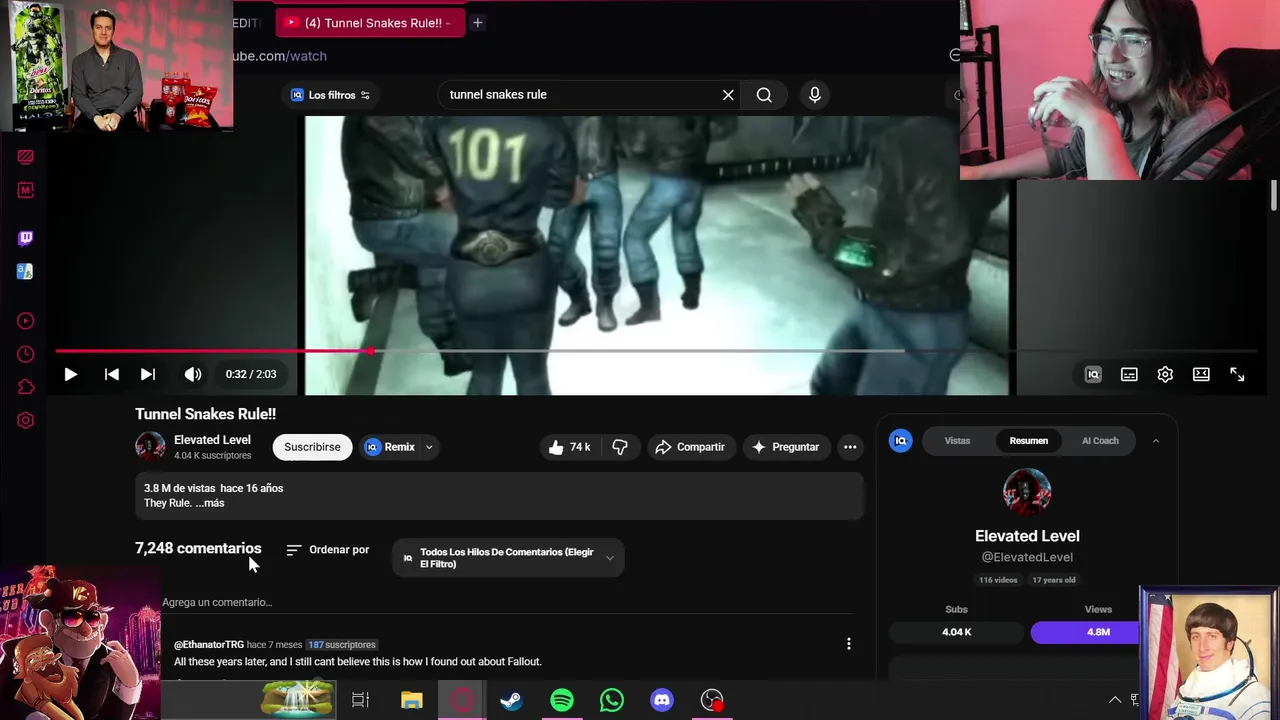1280x720 pixels.
Task: Open Task View from the taskbar
Action: [361, 701]
